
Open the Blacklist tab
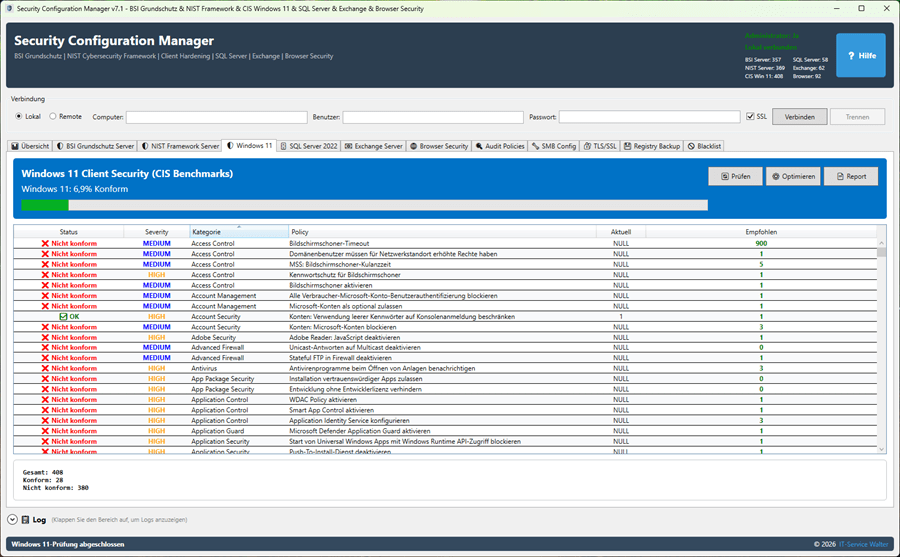704,146
